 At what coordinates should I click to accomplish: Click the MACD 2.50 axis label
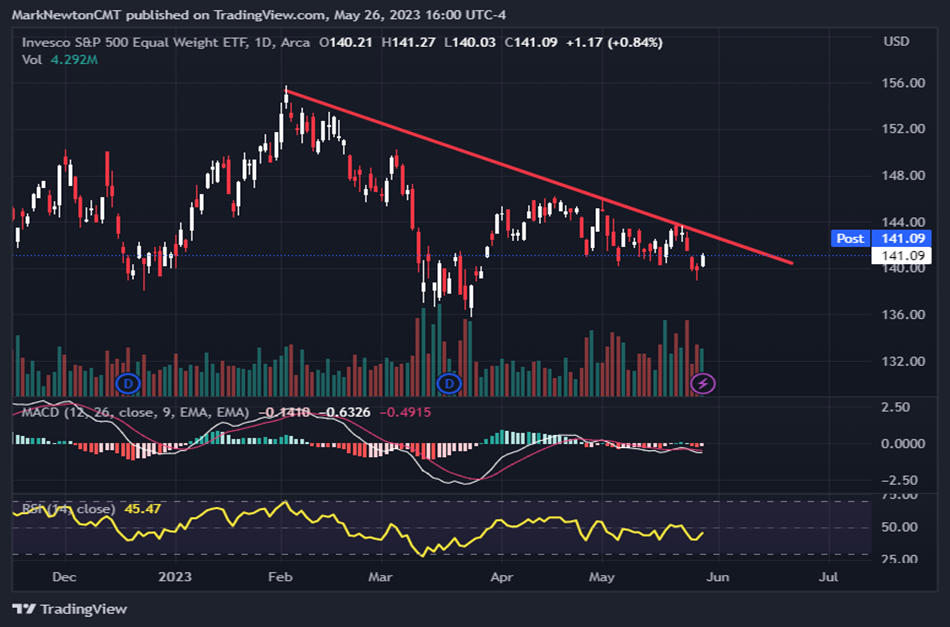coord(896,407)
